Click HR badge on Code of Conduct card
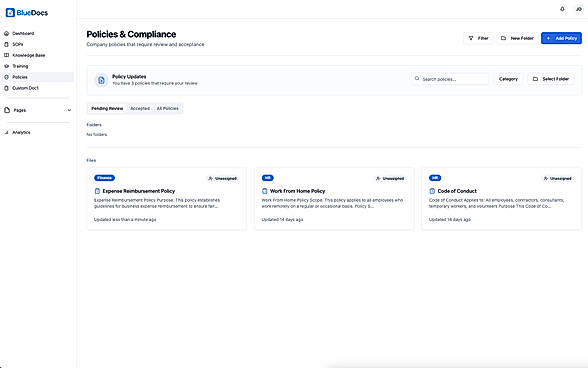 435,178
